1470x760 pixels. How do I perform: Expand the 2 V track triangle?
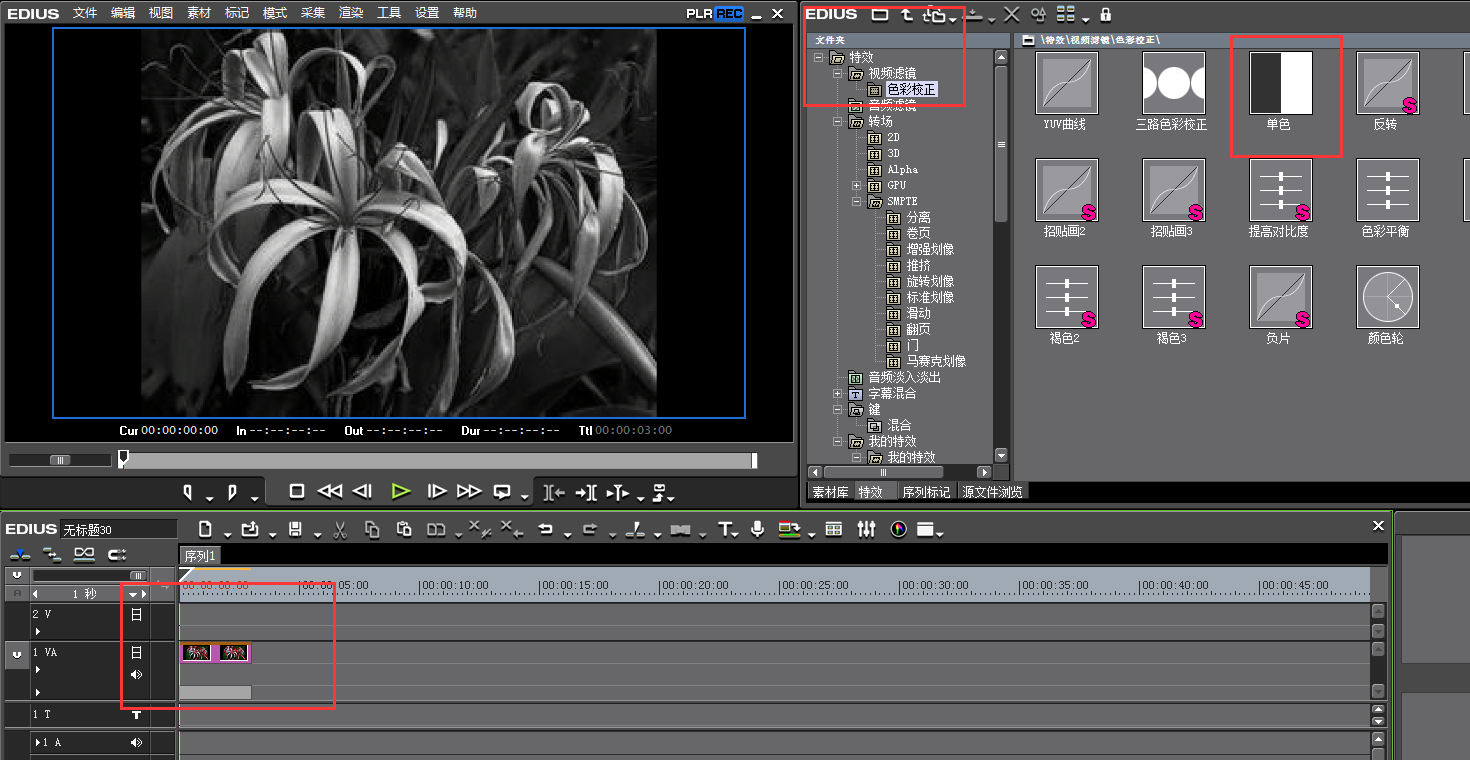pyautogui.click(x=38, y=631)
